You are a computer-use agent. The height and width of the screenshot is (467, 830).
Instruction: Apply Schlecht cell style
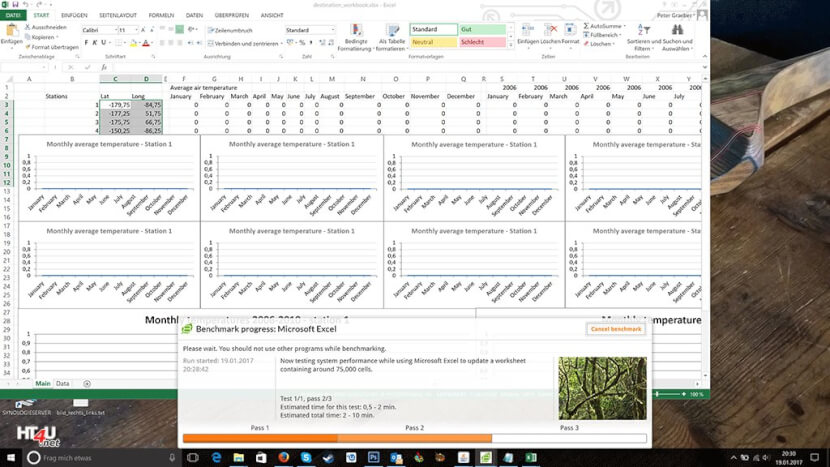pyautogui.click(x=483, y=42)
